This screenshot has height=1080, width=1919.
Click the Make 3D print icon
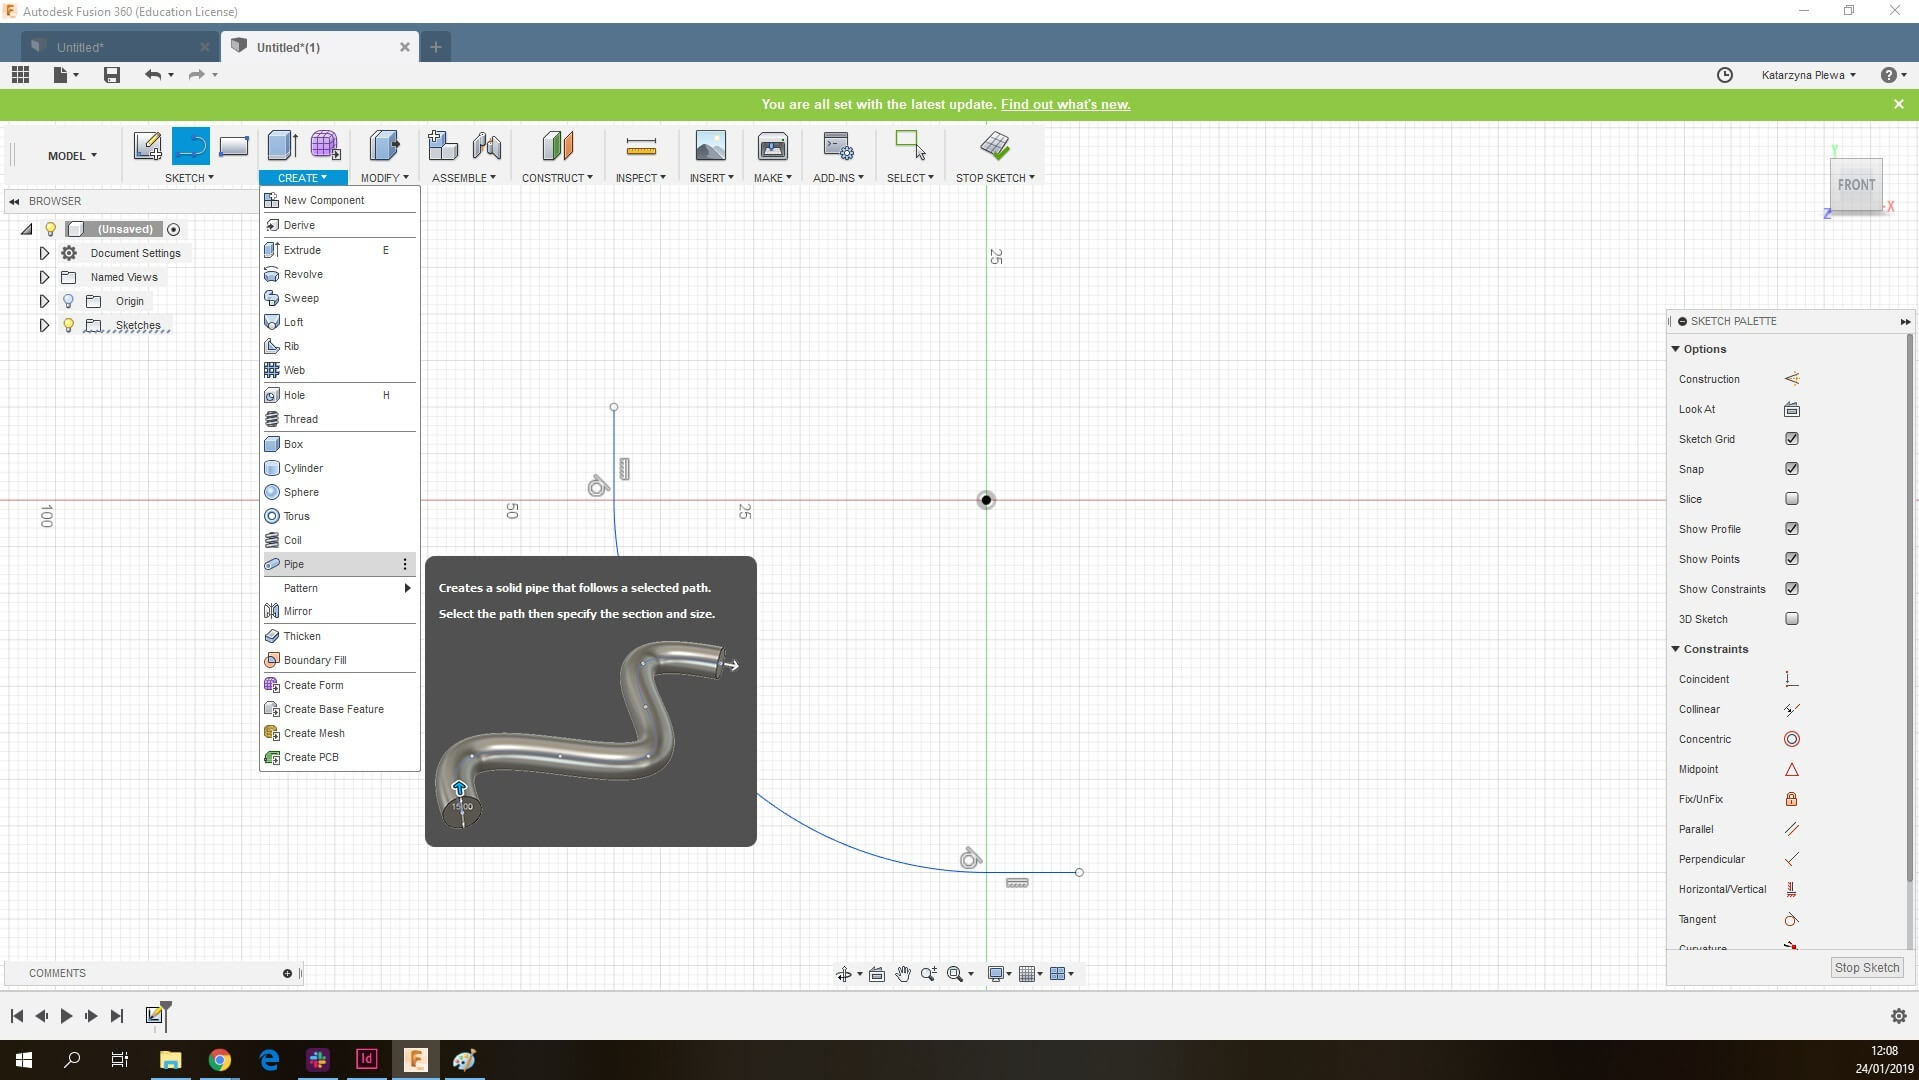pyautogui.click(x=773, y=146)
